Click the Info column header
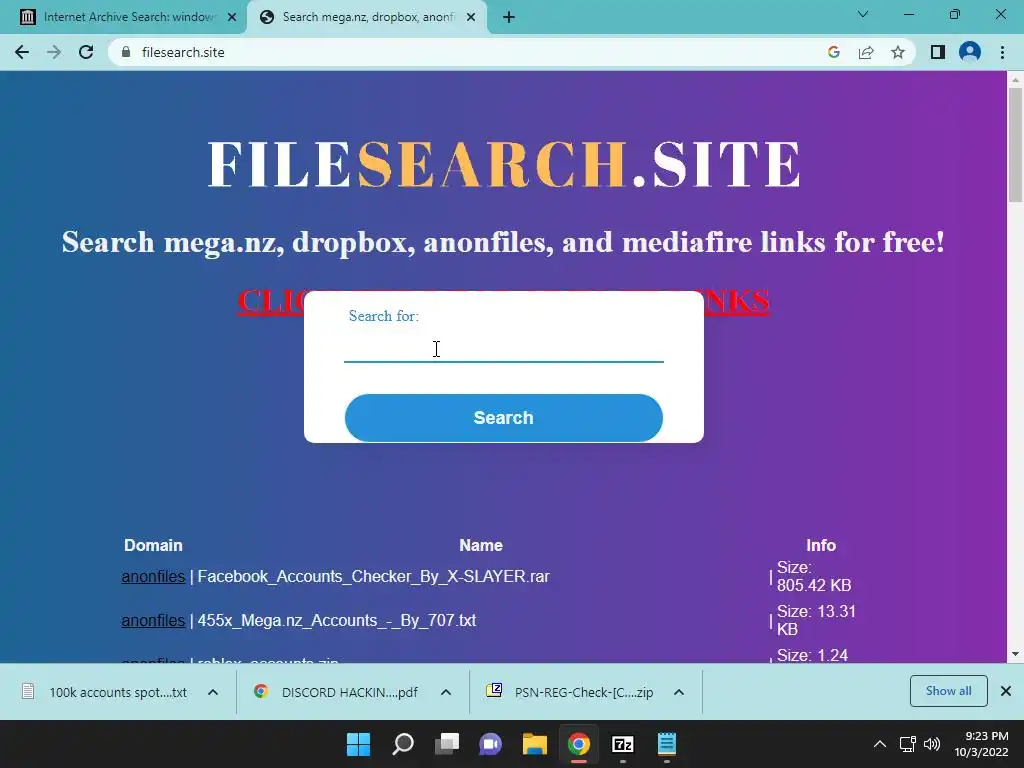 tap(821, 545)
